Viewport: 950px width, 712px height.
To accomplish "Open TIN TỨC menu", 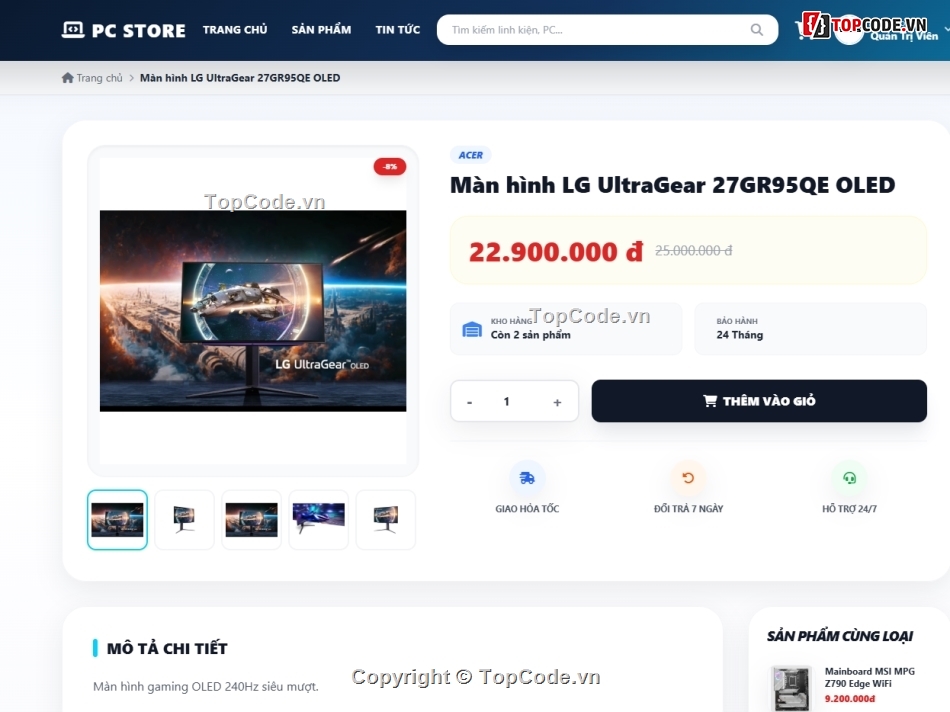I will 397,30.
